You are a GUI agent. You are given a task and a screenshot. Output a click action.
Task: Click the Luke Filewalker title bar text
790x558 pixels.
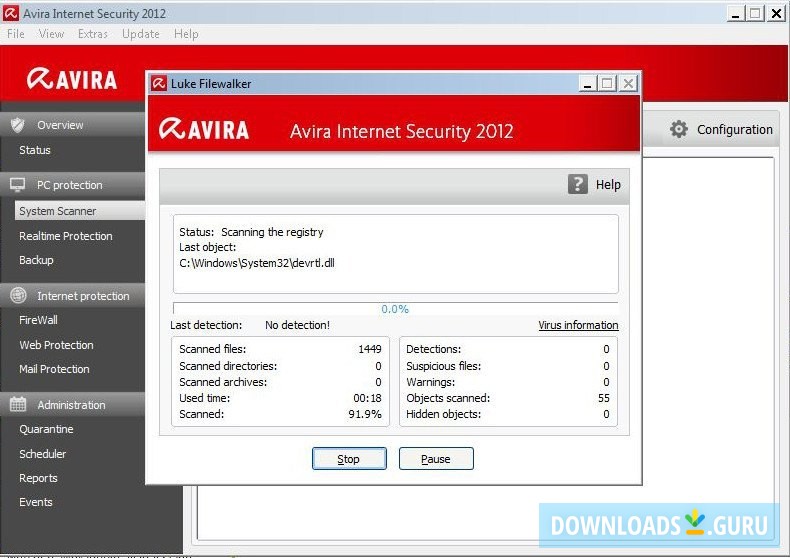point(211,84)
